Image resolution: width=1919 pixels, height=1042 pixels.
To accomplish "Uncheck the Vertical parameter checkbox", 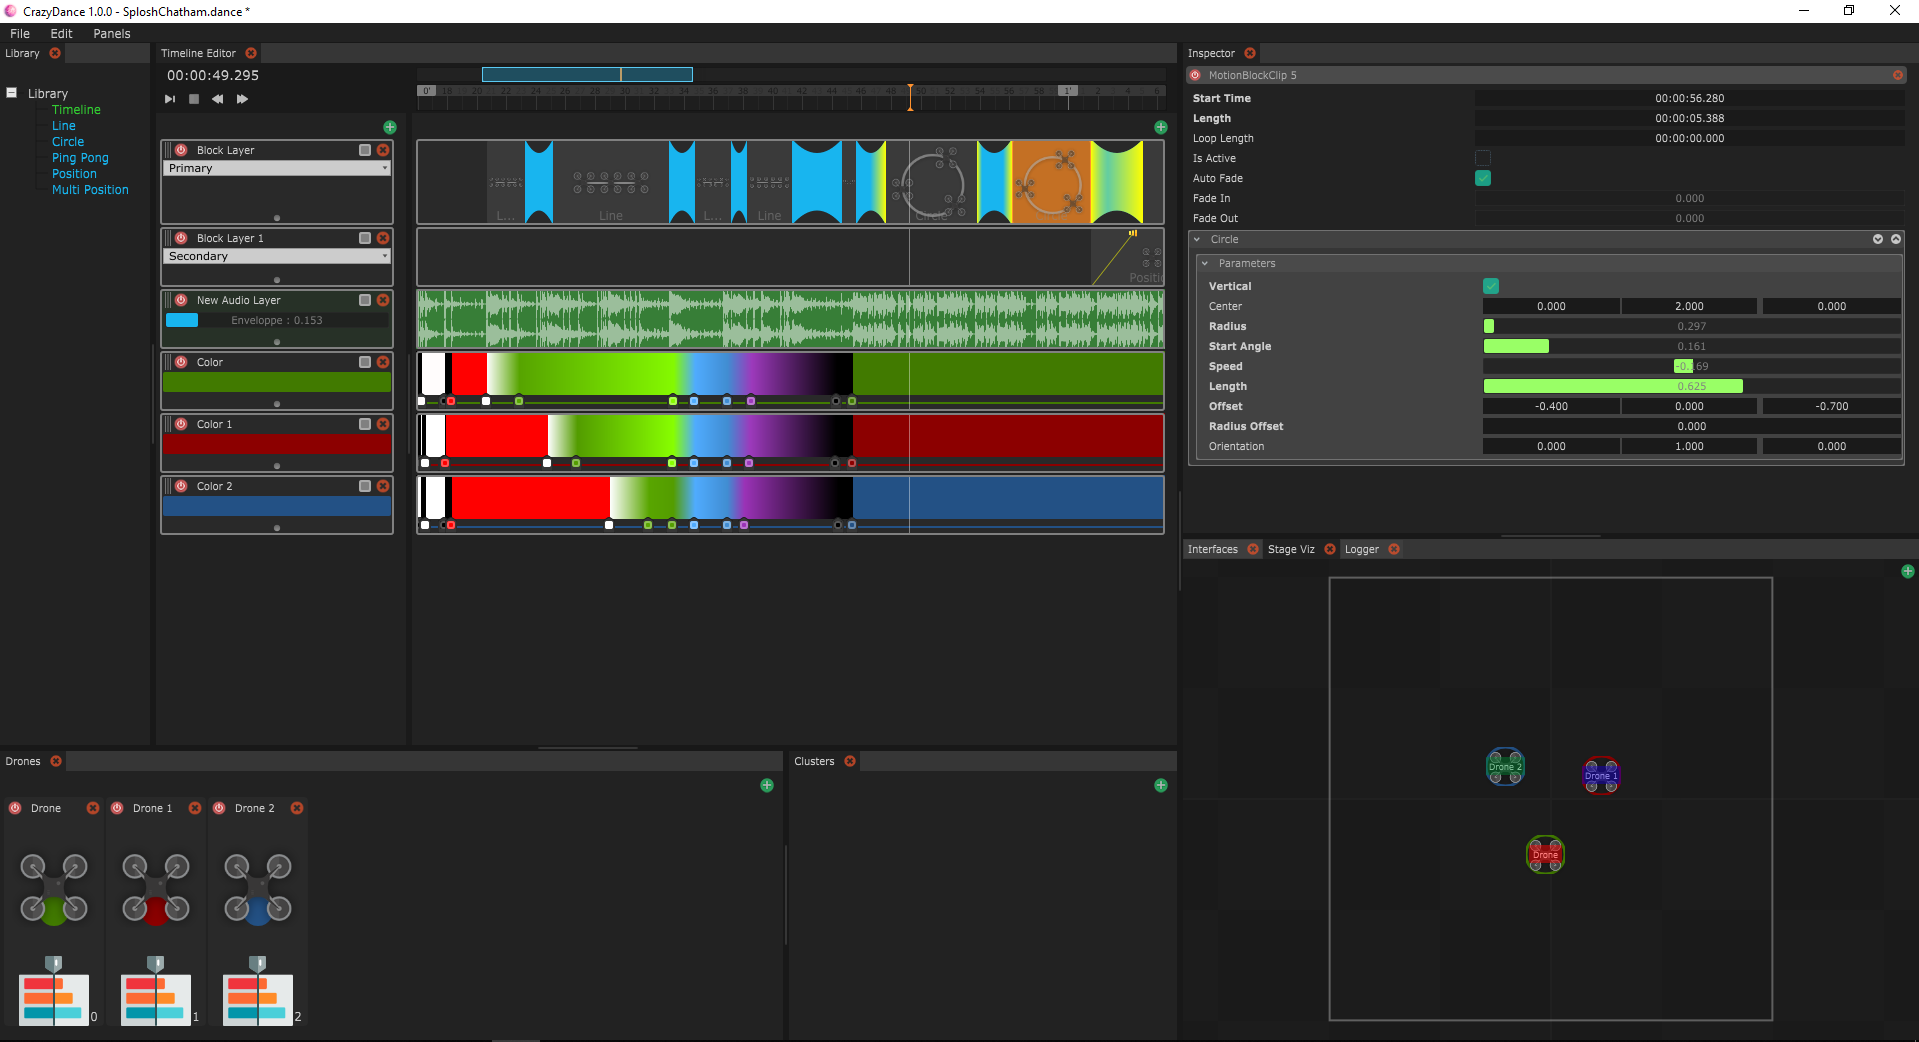I will [x=1491, y=286].
